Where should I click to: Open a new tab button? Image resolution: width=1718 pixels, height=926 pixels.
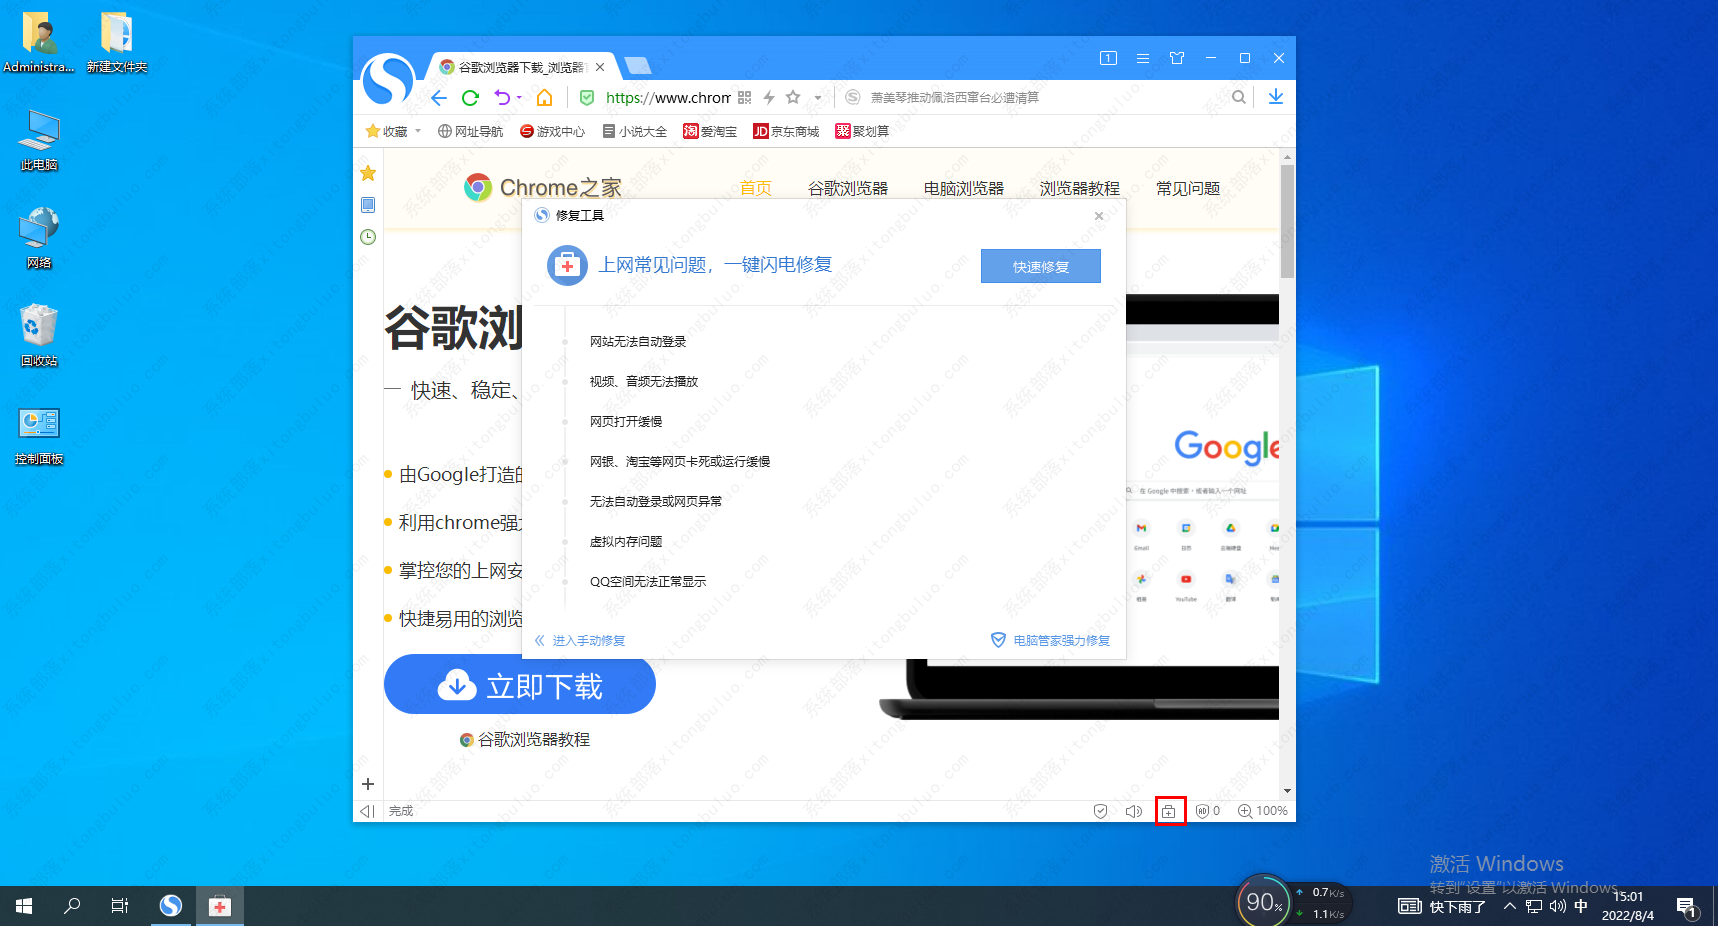coord(637,66)
